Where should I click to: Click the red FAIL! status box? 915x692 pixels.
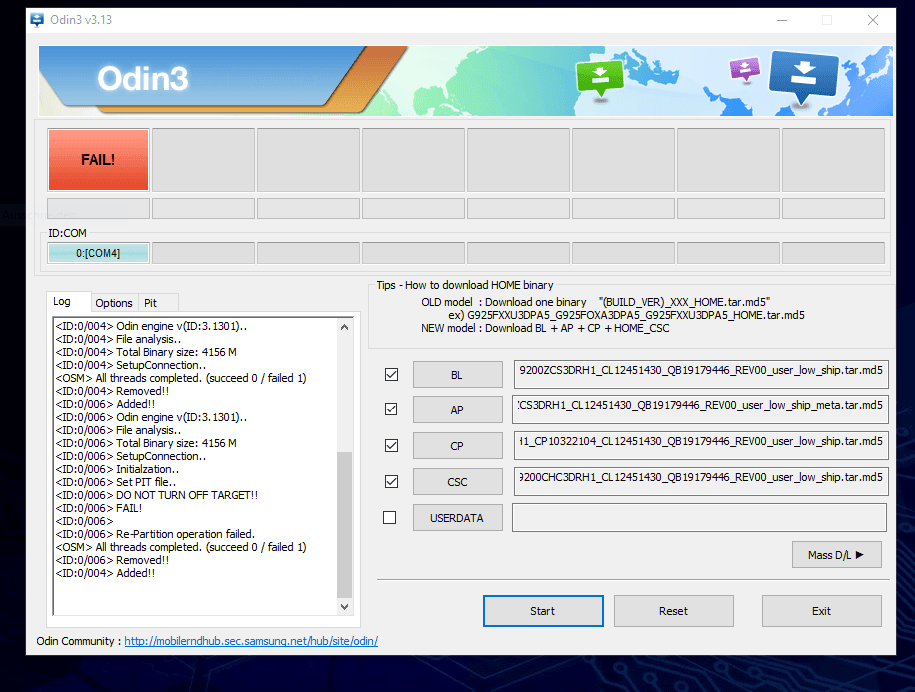[x=99, y=160]
